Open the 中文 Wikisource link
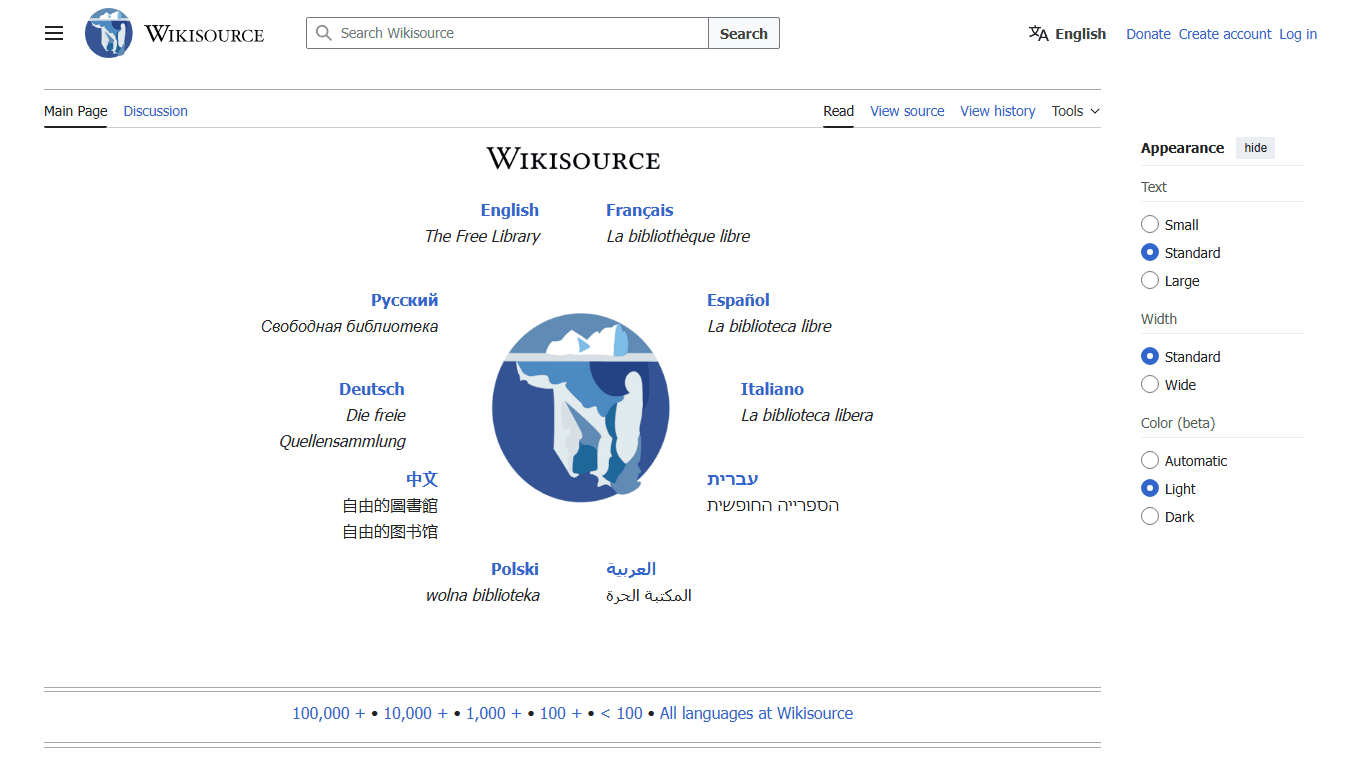Viewport: 1365px width, 768px height. (422, 479)
